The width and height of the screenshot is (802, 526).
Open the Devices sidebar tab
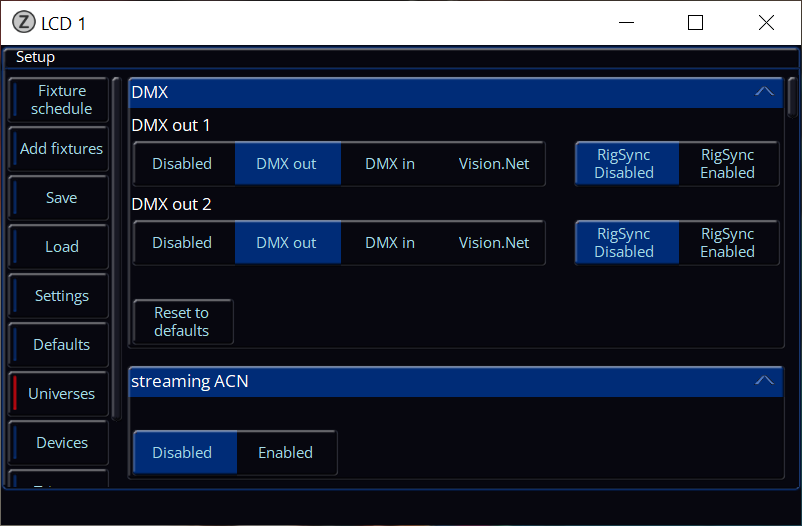[x=61, y=443]
